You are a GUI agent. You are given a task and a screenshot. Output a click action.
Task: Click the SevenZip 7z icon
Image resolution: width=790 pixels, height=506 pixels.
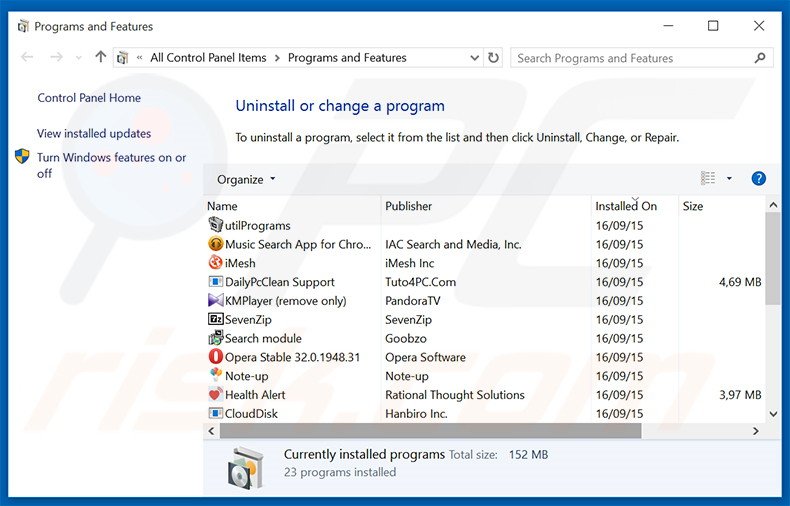coord(216,319)
